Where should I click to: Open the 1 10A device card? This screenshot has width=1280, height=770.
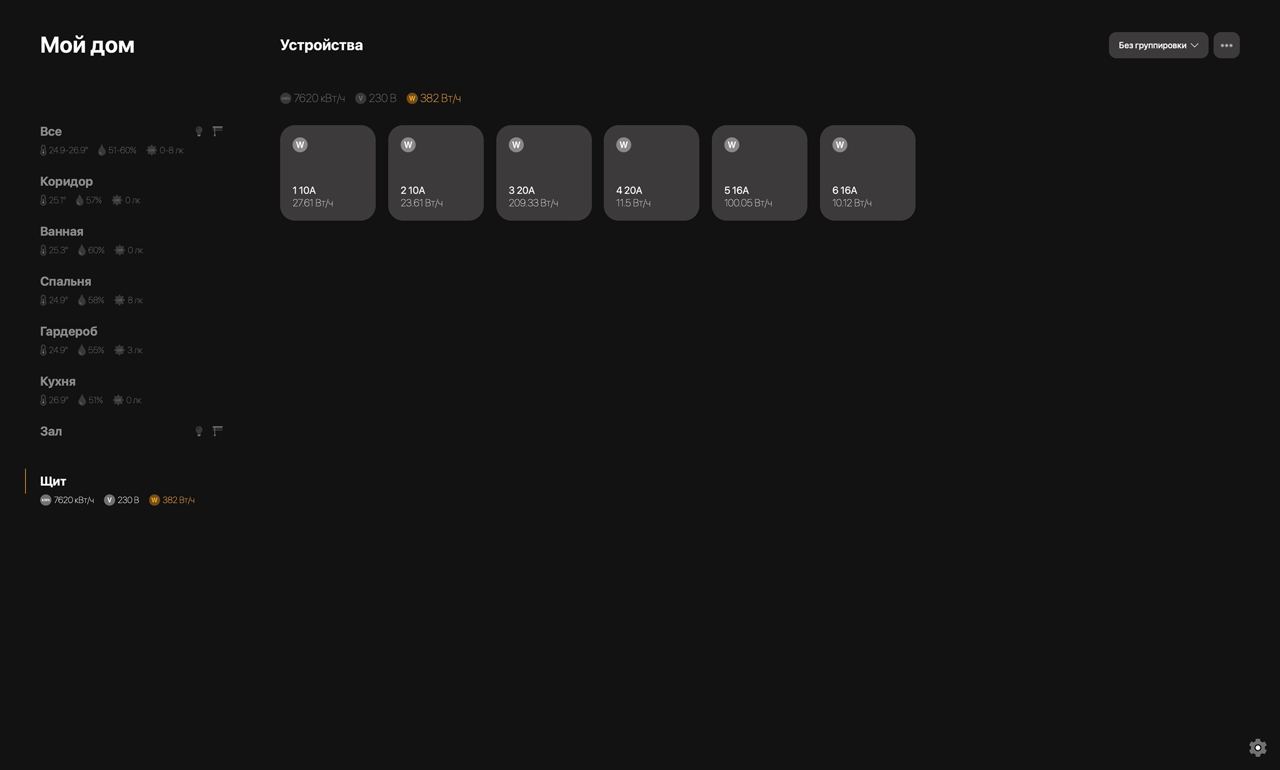(x=328, y=173)
